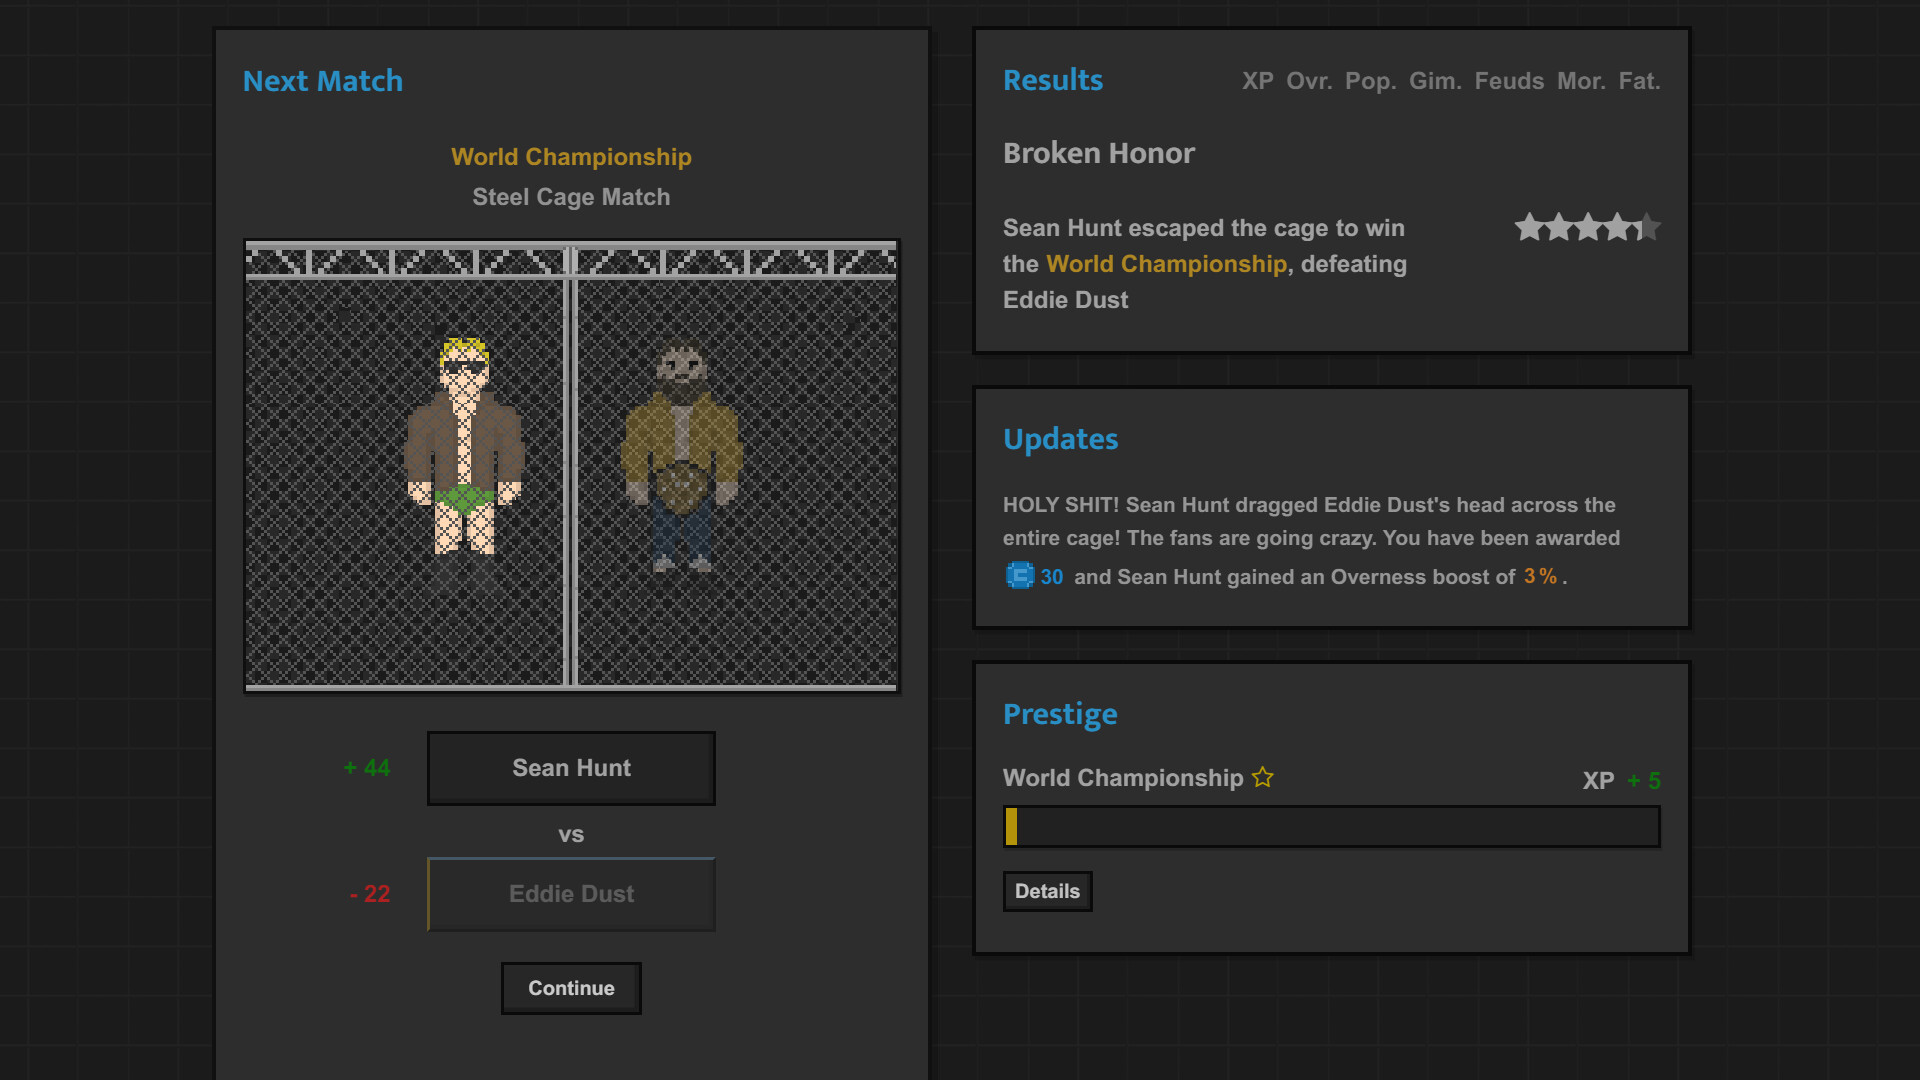Click the first star of the match rating
The height and width of the screenshot is (1080, 1920).
[x=1530, y=227]
